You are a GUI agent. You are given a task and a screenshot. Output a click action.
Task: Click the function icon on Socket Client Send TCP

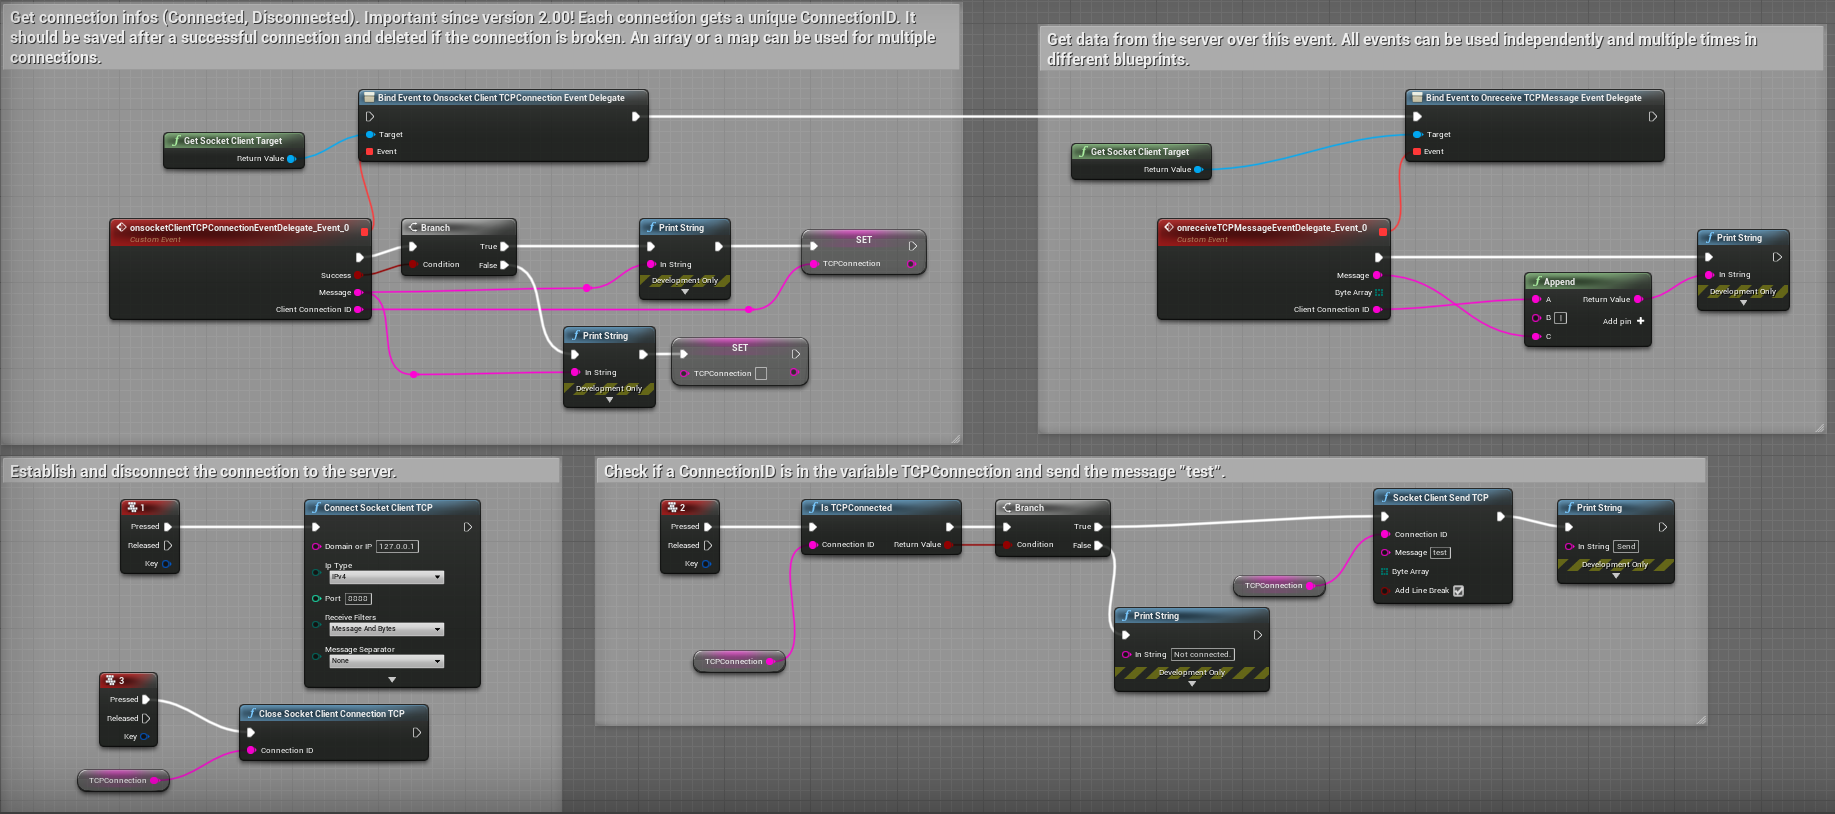(x=1385, y=498)
